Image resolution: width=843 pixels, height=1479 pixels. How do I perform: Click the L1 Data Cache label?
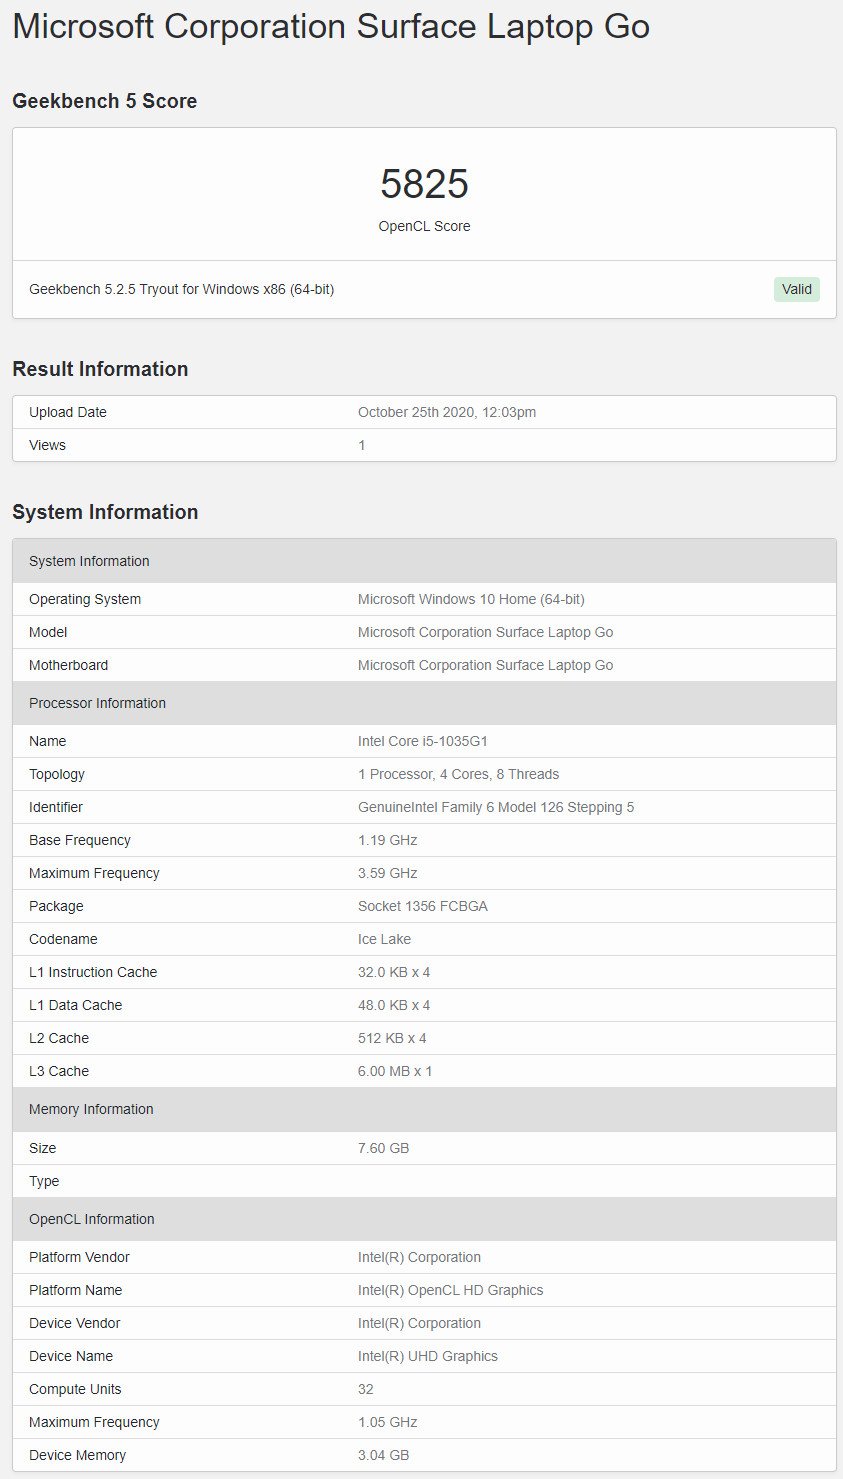point(76,1005)
